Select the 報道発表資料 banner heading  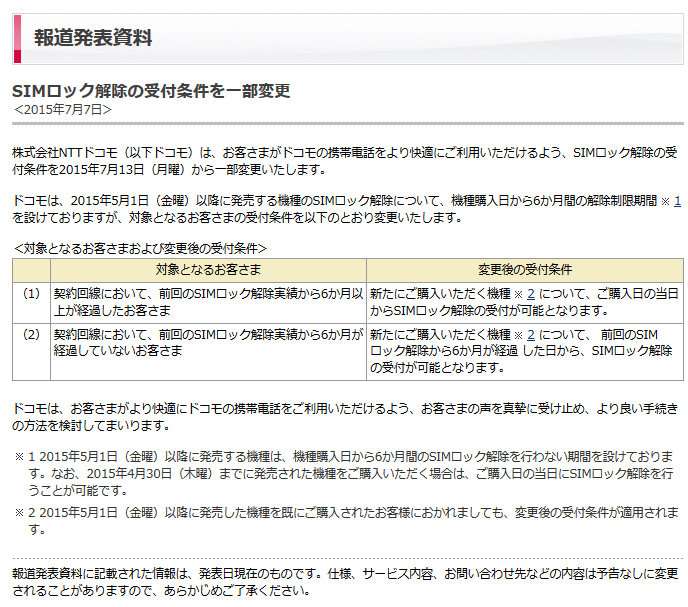pyautogui.click(x=93, y=38)
